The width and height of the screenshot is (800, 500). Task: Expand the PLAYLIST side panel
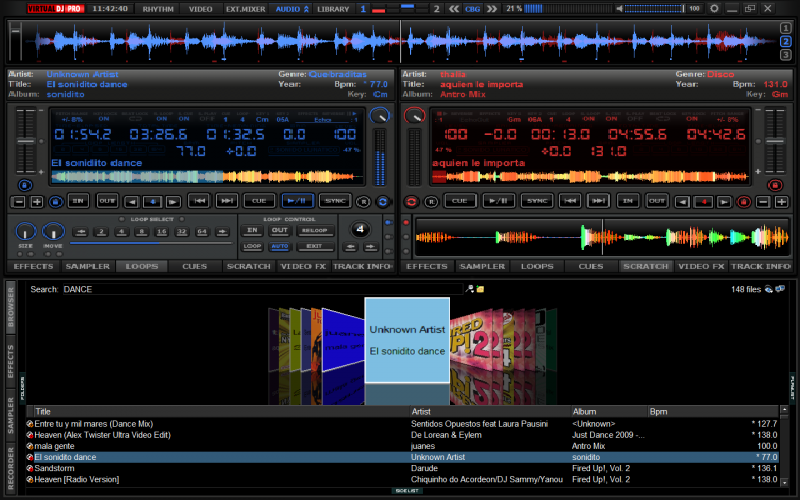tap(792, 388)
